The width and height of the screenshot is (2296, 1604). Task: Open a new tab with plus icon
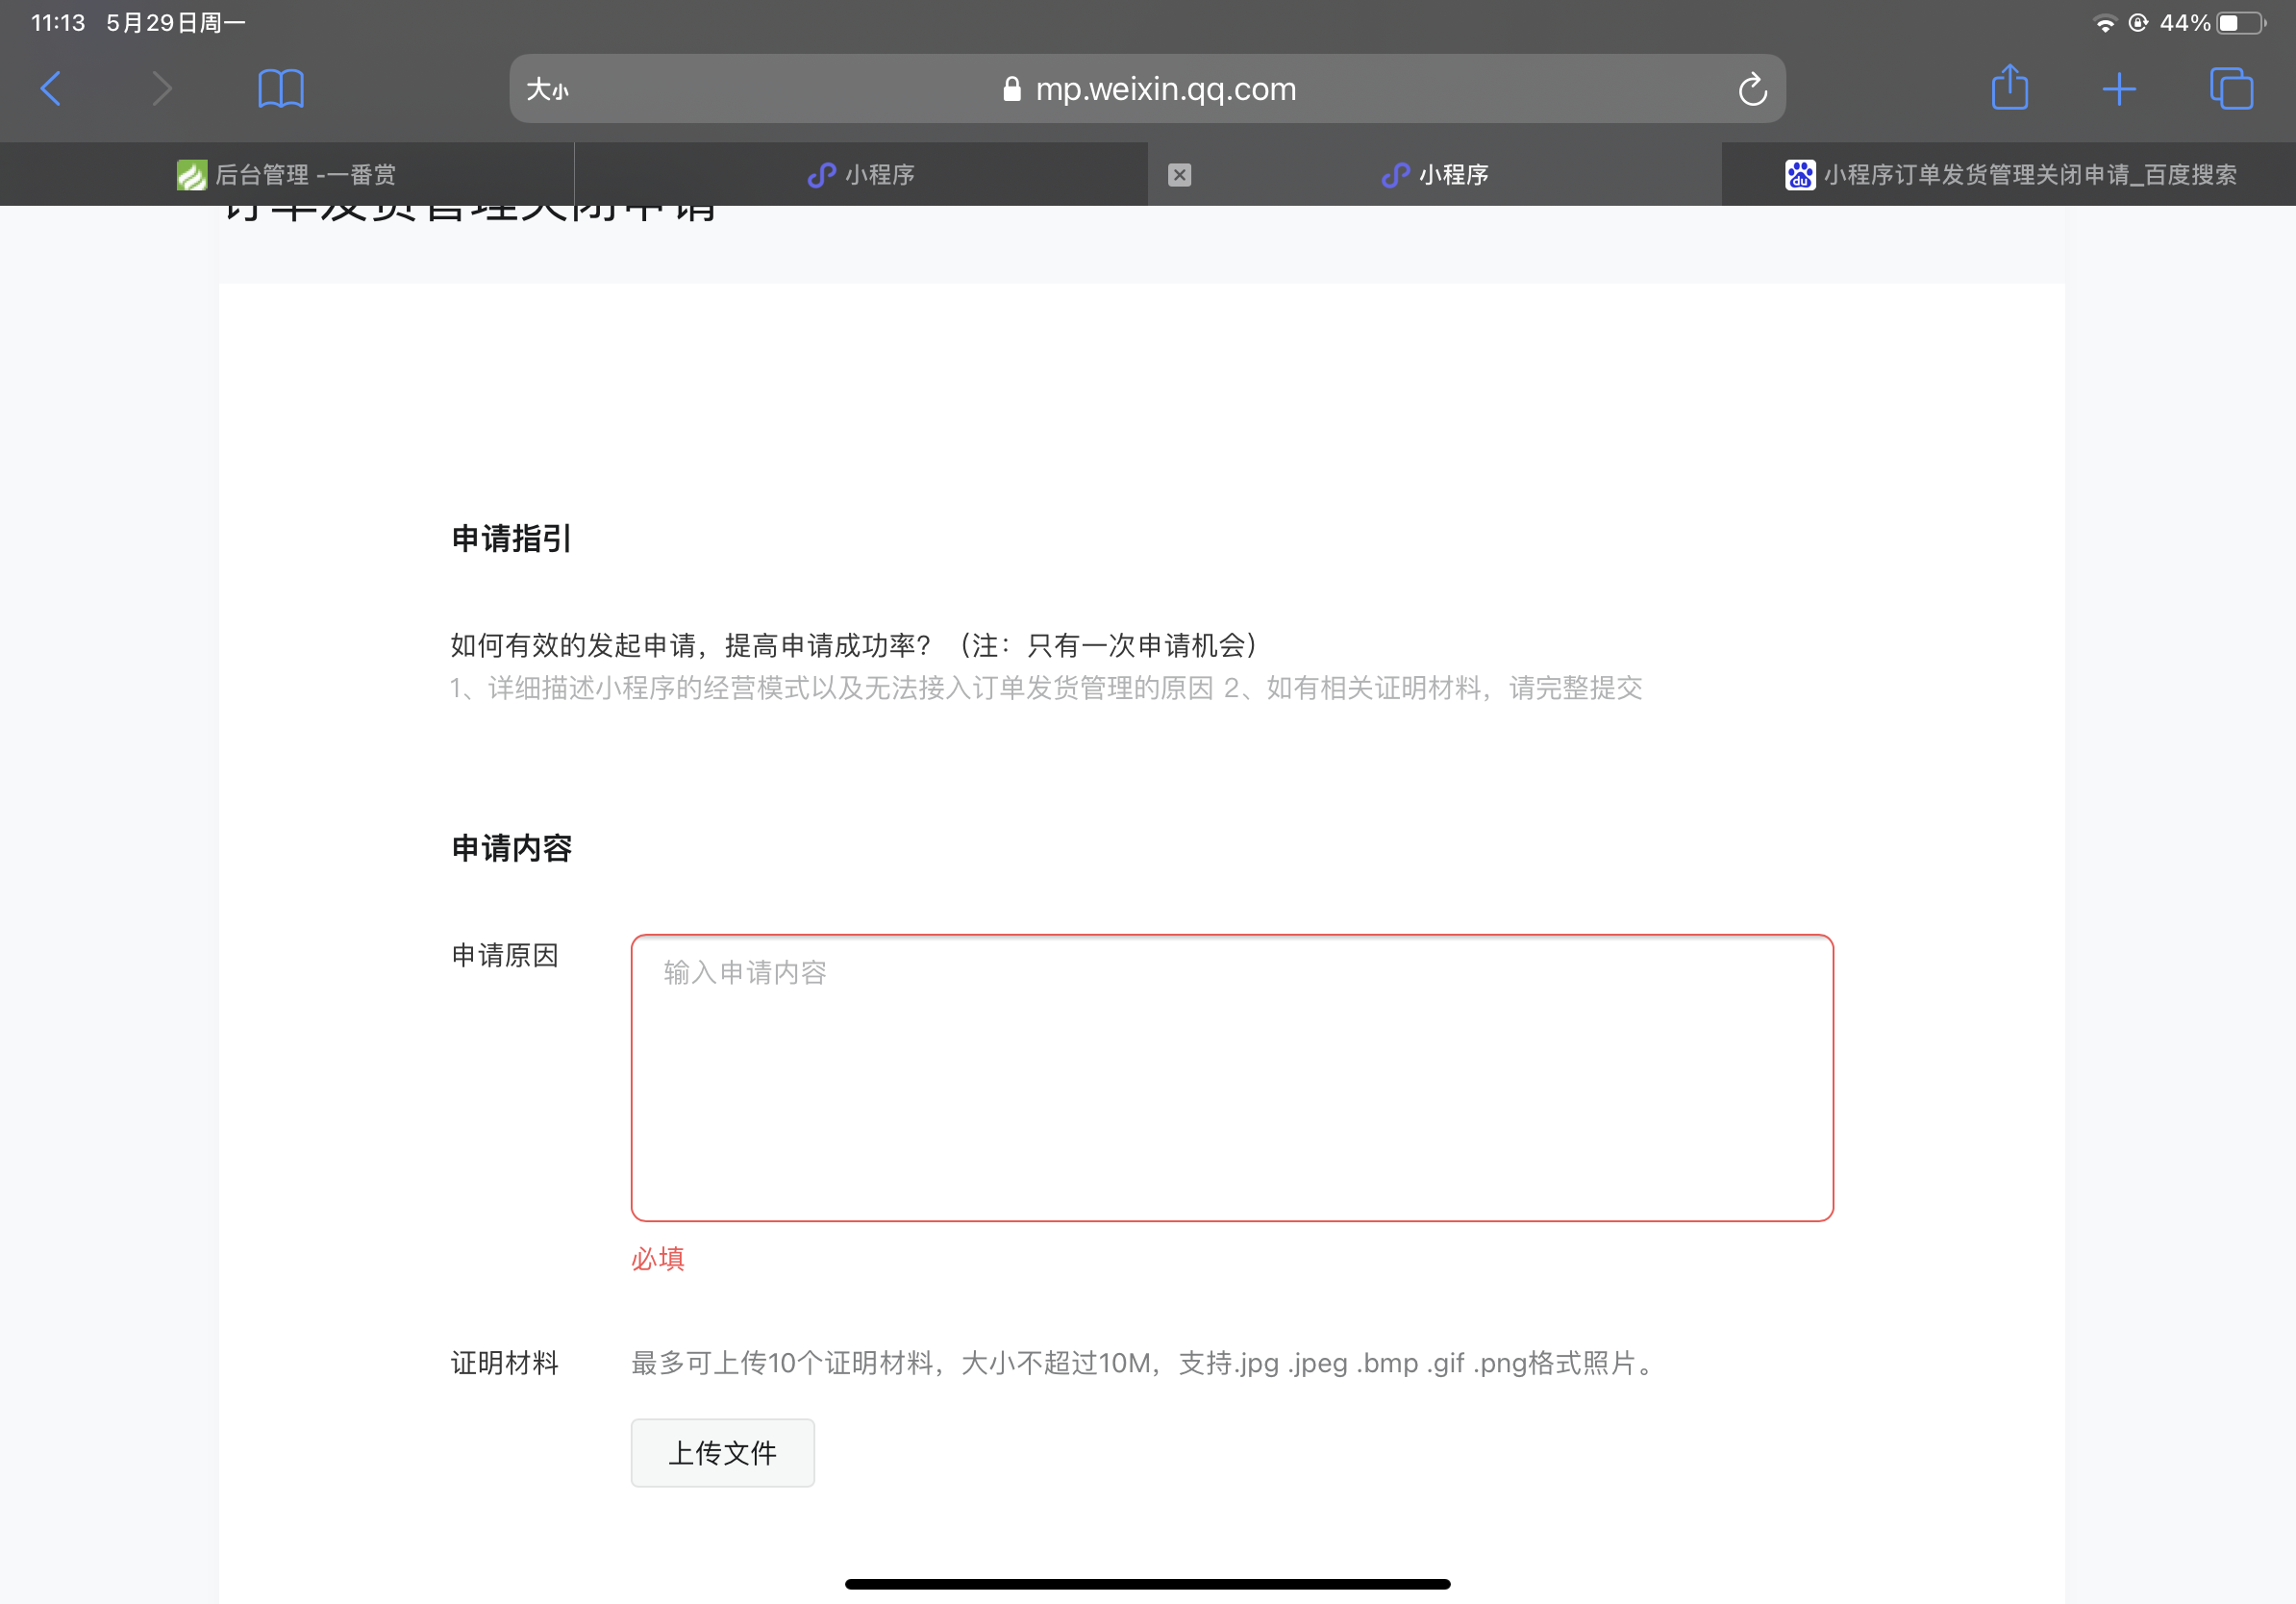[2119, 89]
